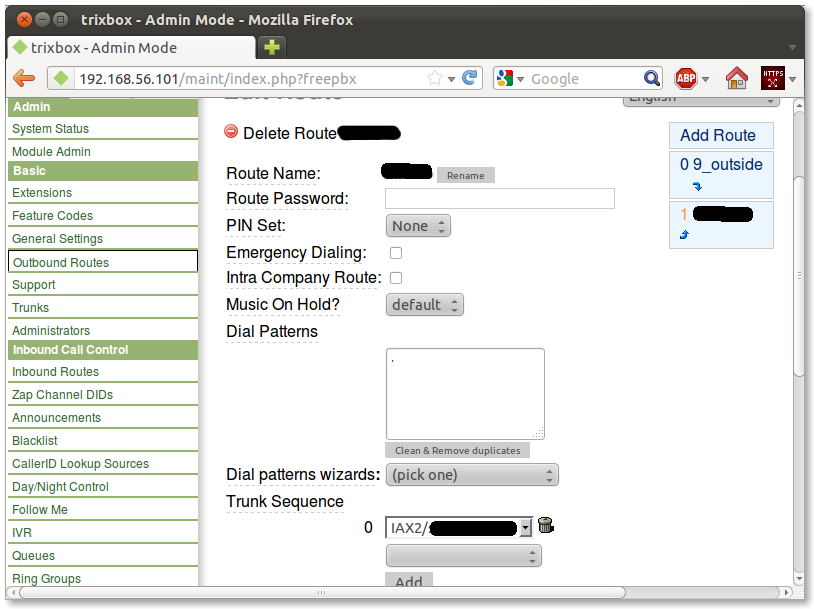Go to Extensions in sidebar
The image size is (814, 609).
(42, 193)
